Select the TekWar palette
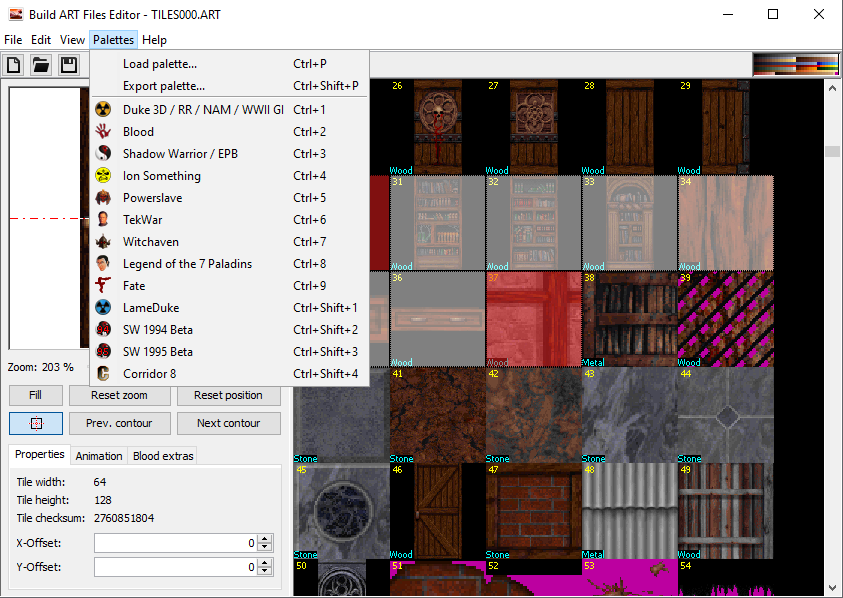Viewport: 843px width, 598px height. click(230, 220)
